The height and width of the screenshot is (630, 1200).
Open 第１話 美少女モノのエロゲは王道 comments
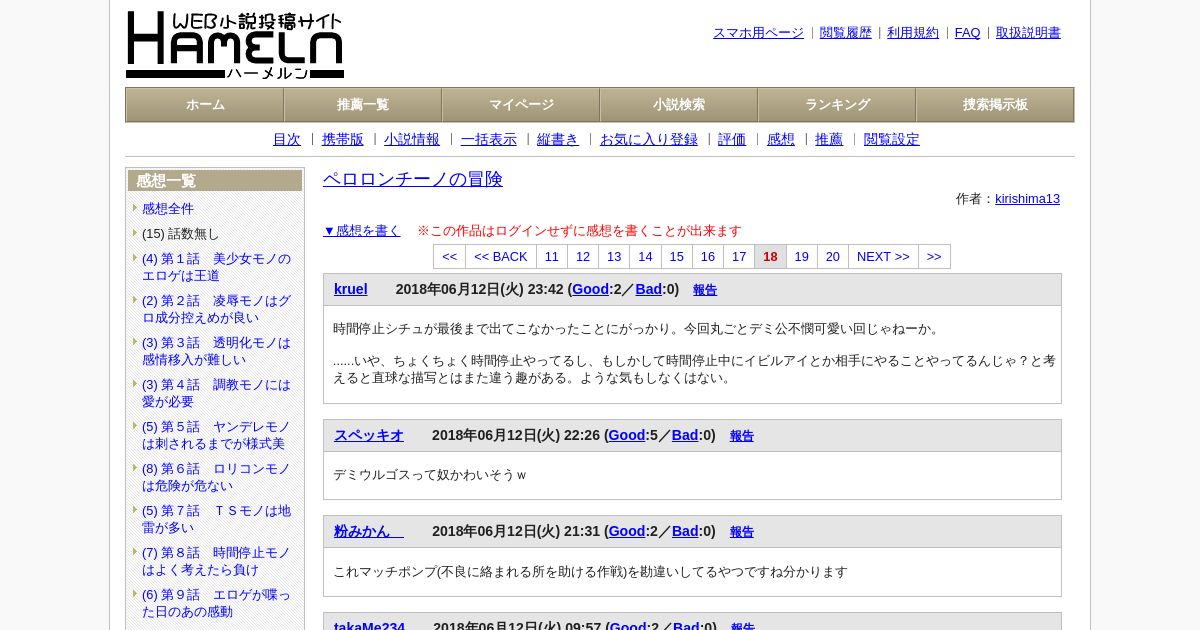(216, 267)
